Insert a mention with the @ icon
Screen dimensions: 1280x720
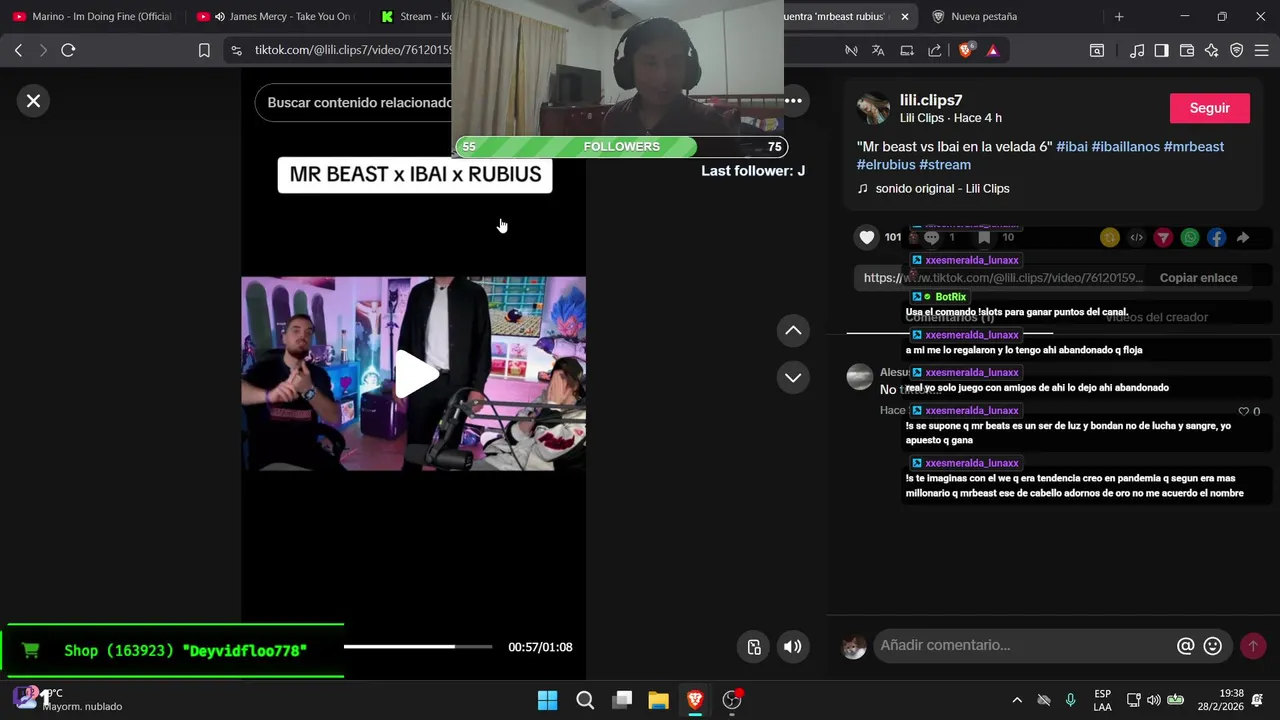pyautogui.click(x=1186, y=646)
